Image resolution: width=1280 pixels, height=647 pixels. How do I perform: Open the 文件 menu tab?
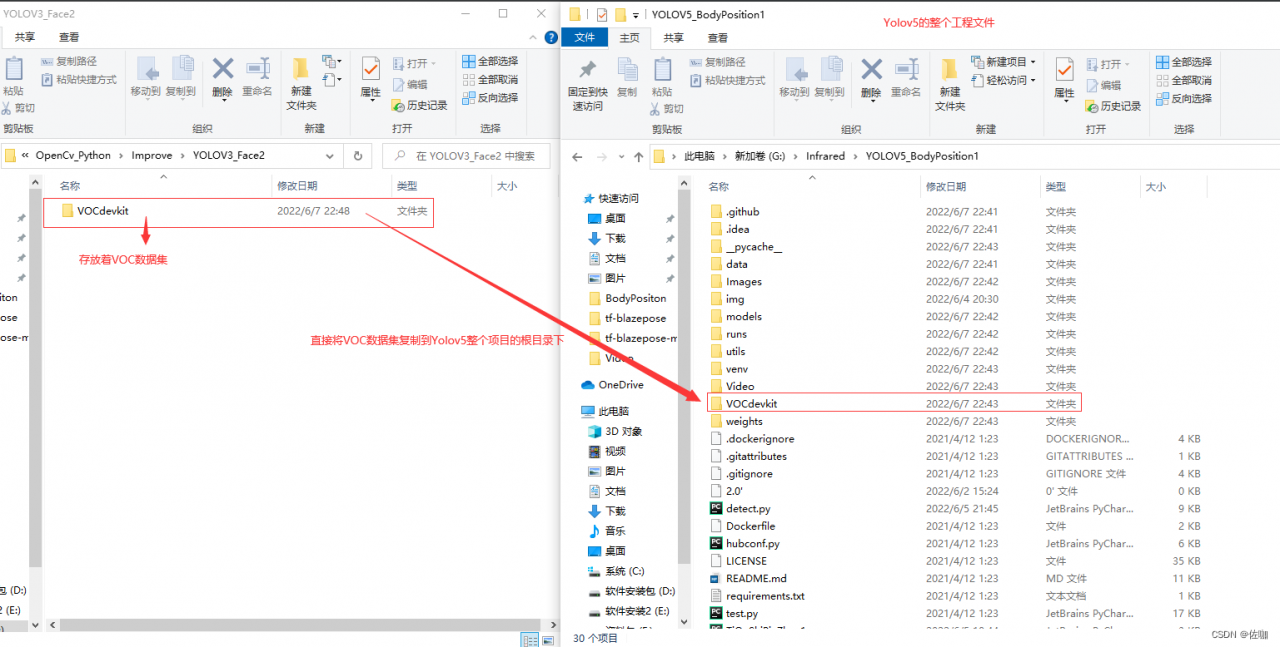coord(584,37)
